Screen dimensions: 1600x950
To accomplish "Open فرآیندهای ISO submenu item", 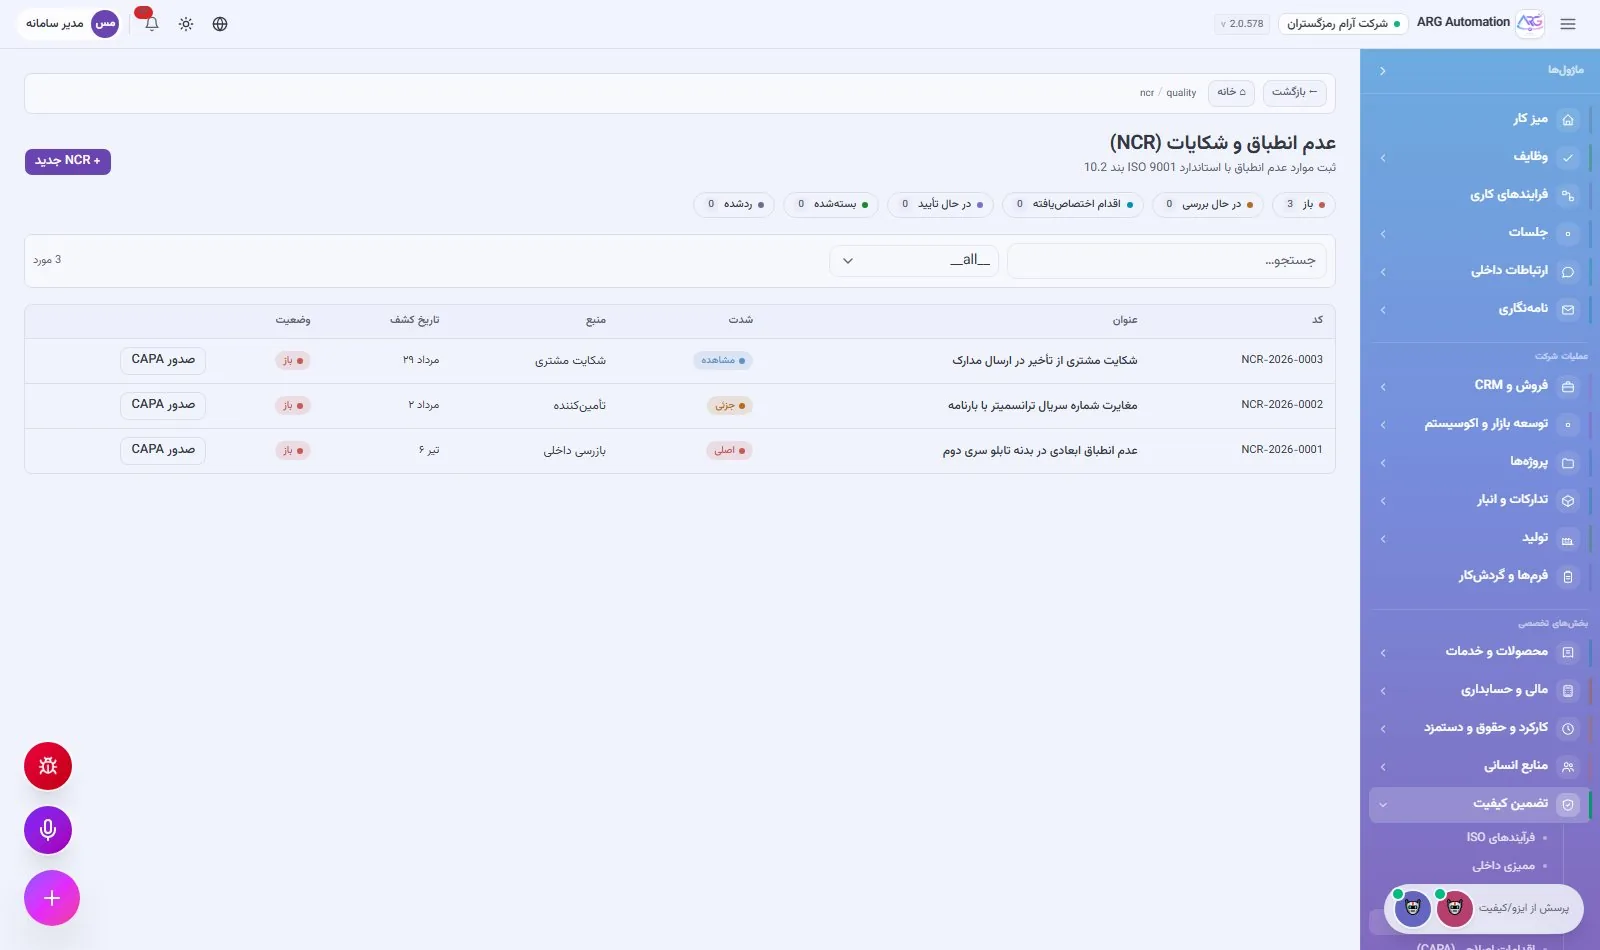I will pos(1500,838).
